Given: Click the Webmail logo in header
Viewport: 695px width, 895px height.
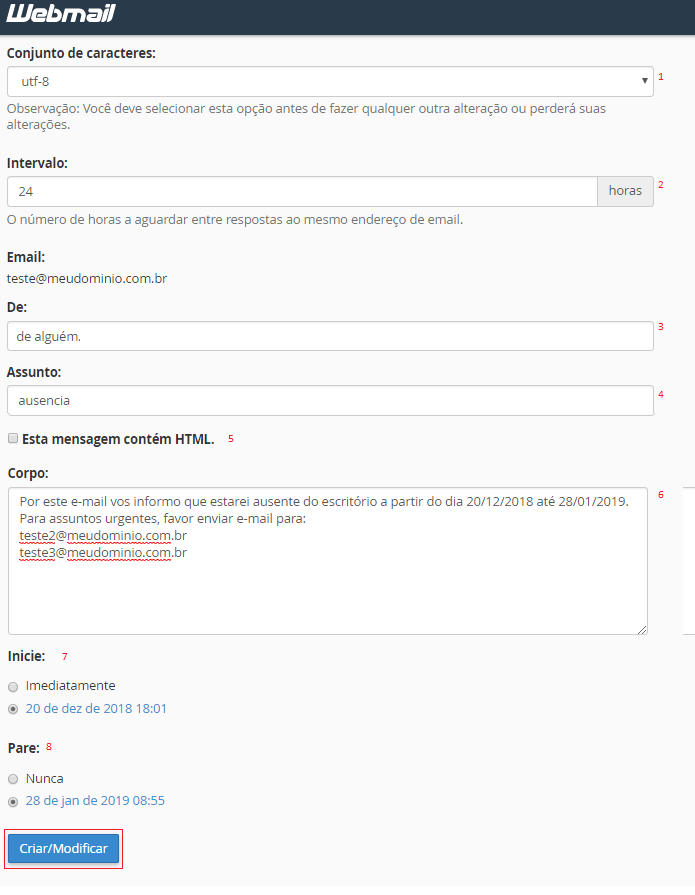Looking at the screenshot, I should point(59,14).
